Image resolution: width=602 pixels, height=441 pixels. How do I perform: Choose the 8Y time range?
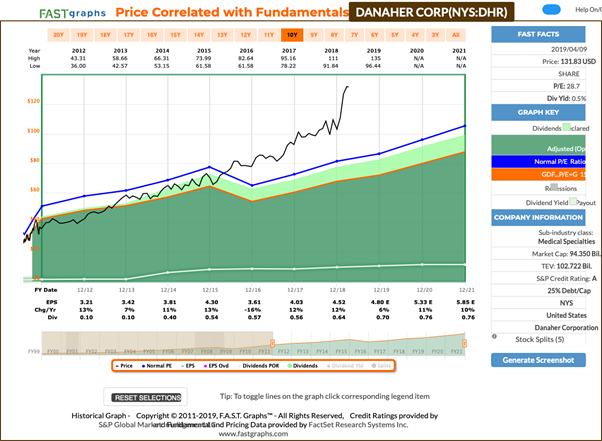tap(334, 35)
